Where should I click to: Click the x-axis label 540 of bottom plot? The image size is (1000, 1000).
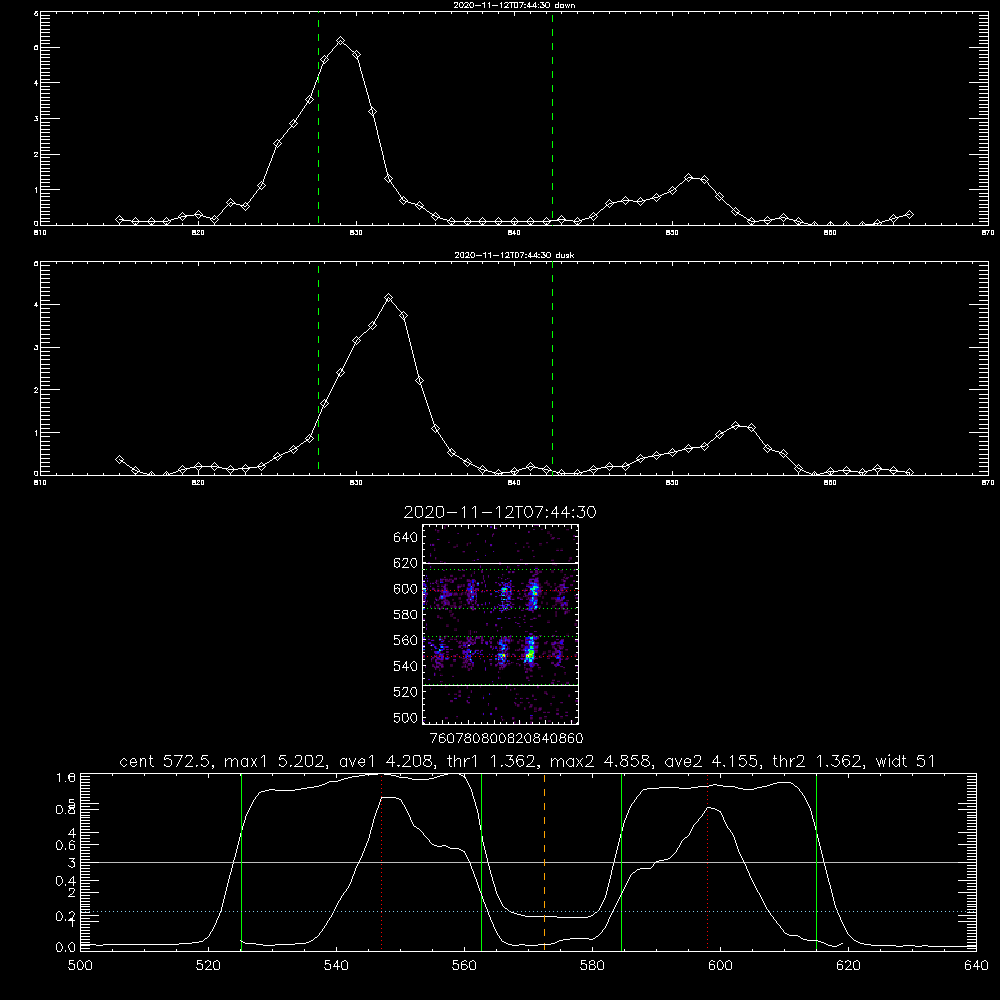click(336, 966)
